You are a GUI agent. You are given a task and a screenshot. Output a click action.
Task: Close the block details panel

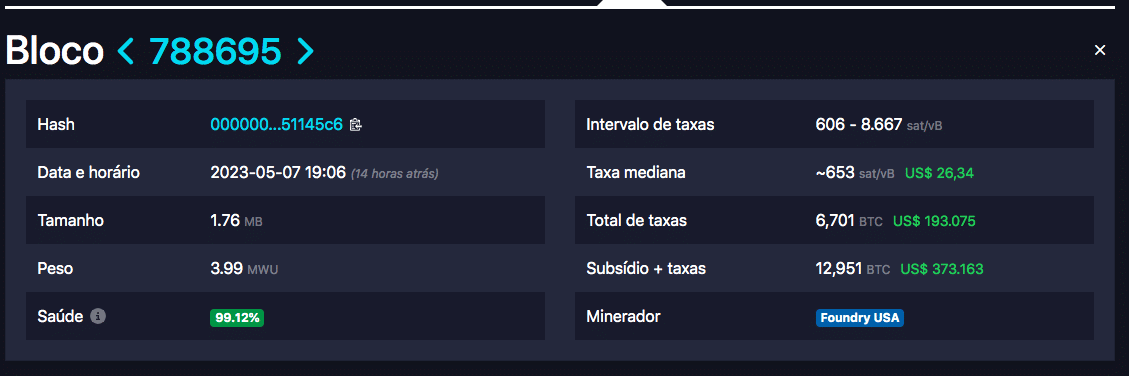tap(1099, 50)
